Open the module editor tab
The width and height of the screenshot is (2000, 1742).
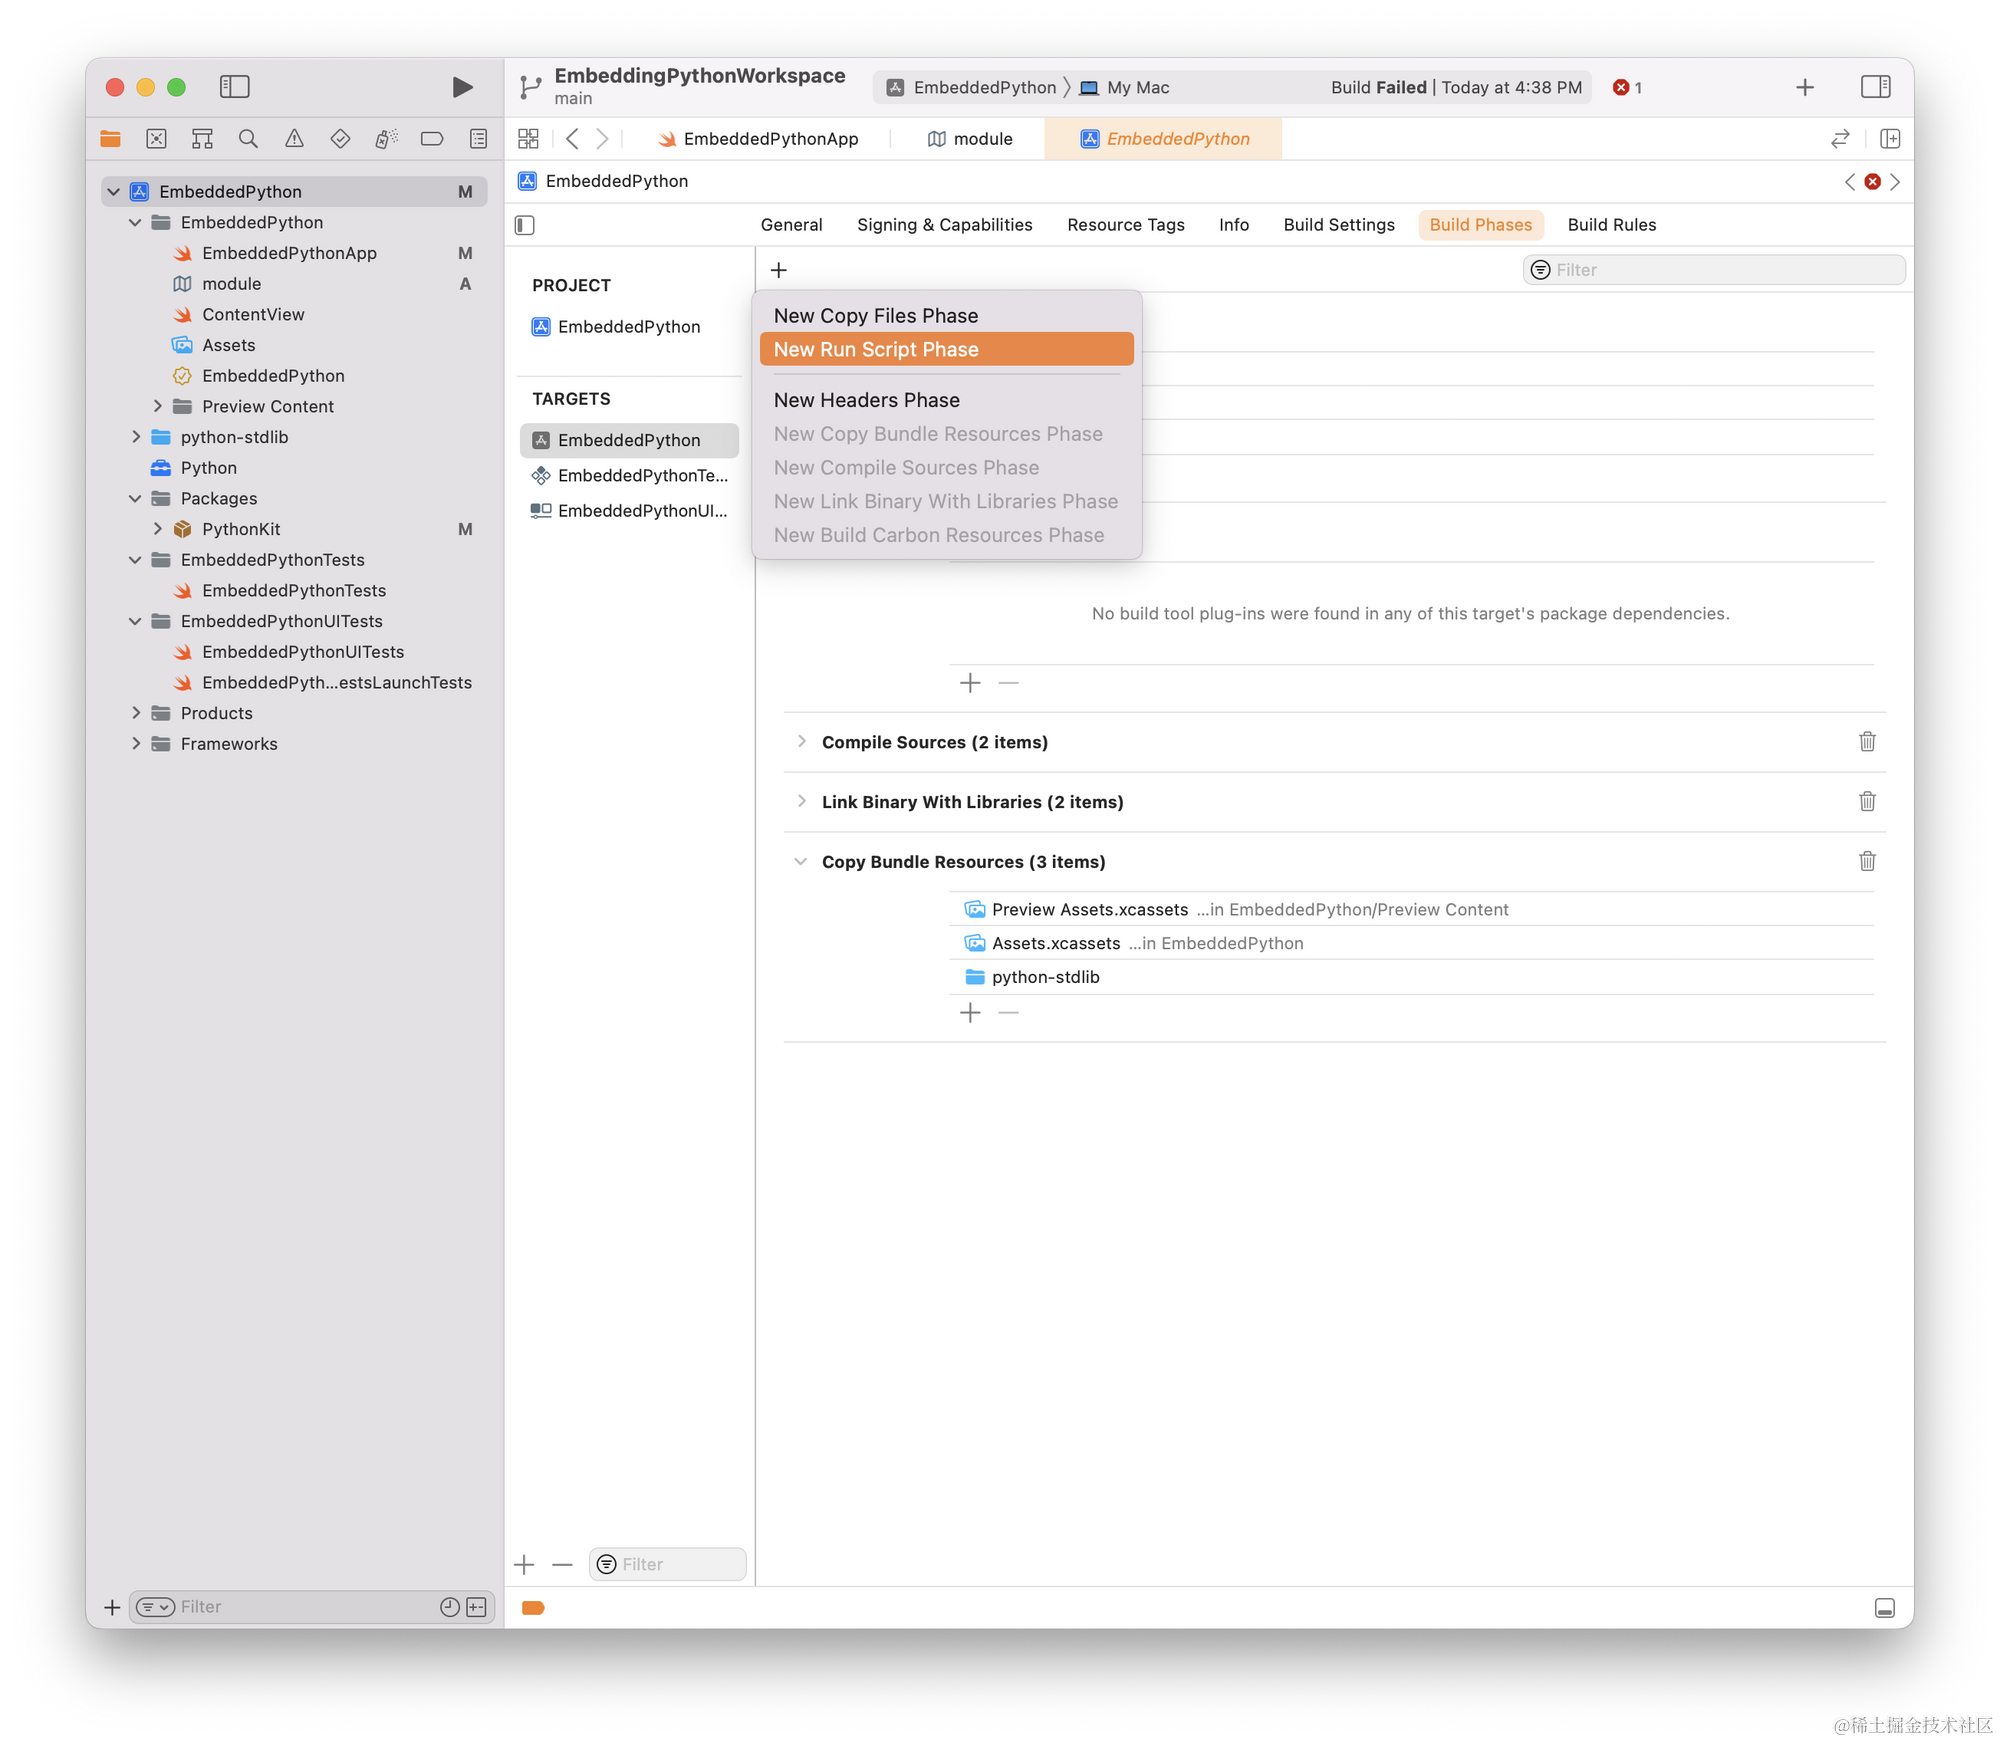point(970,139)
